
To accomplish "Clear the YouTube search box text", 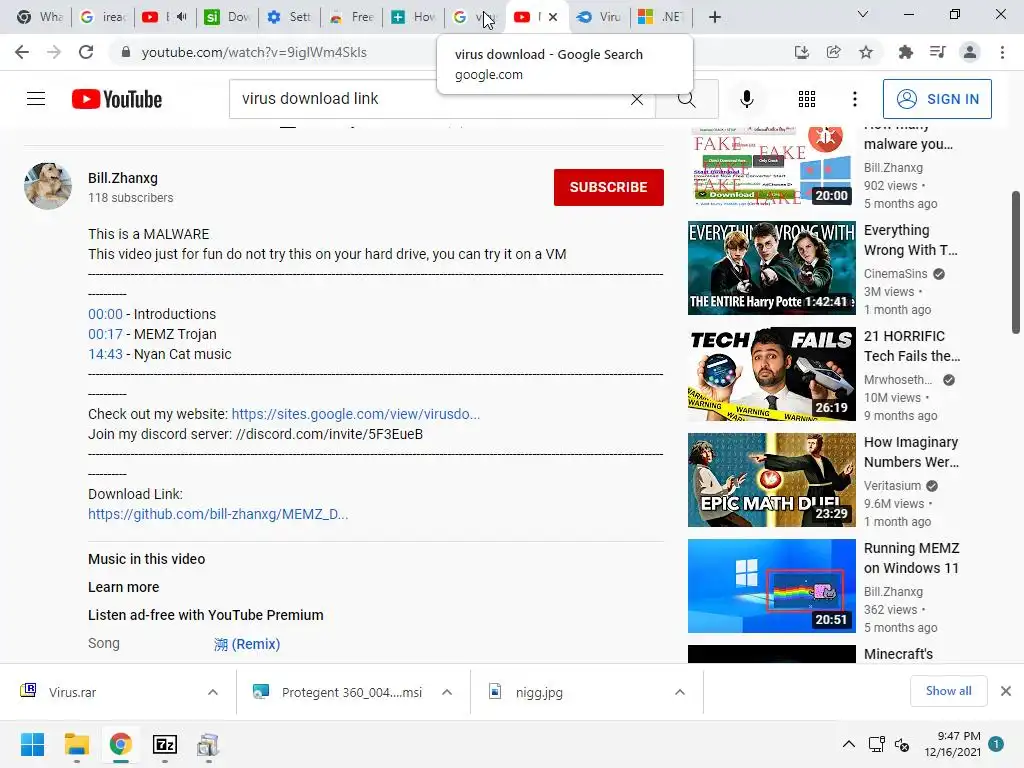I will point(637,99).
